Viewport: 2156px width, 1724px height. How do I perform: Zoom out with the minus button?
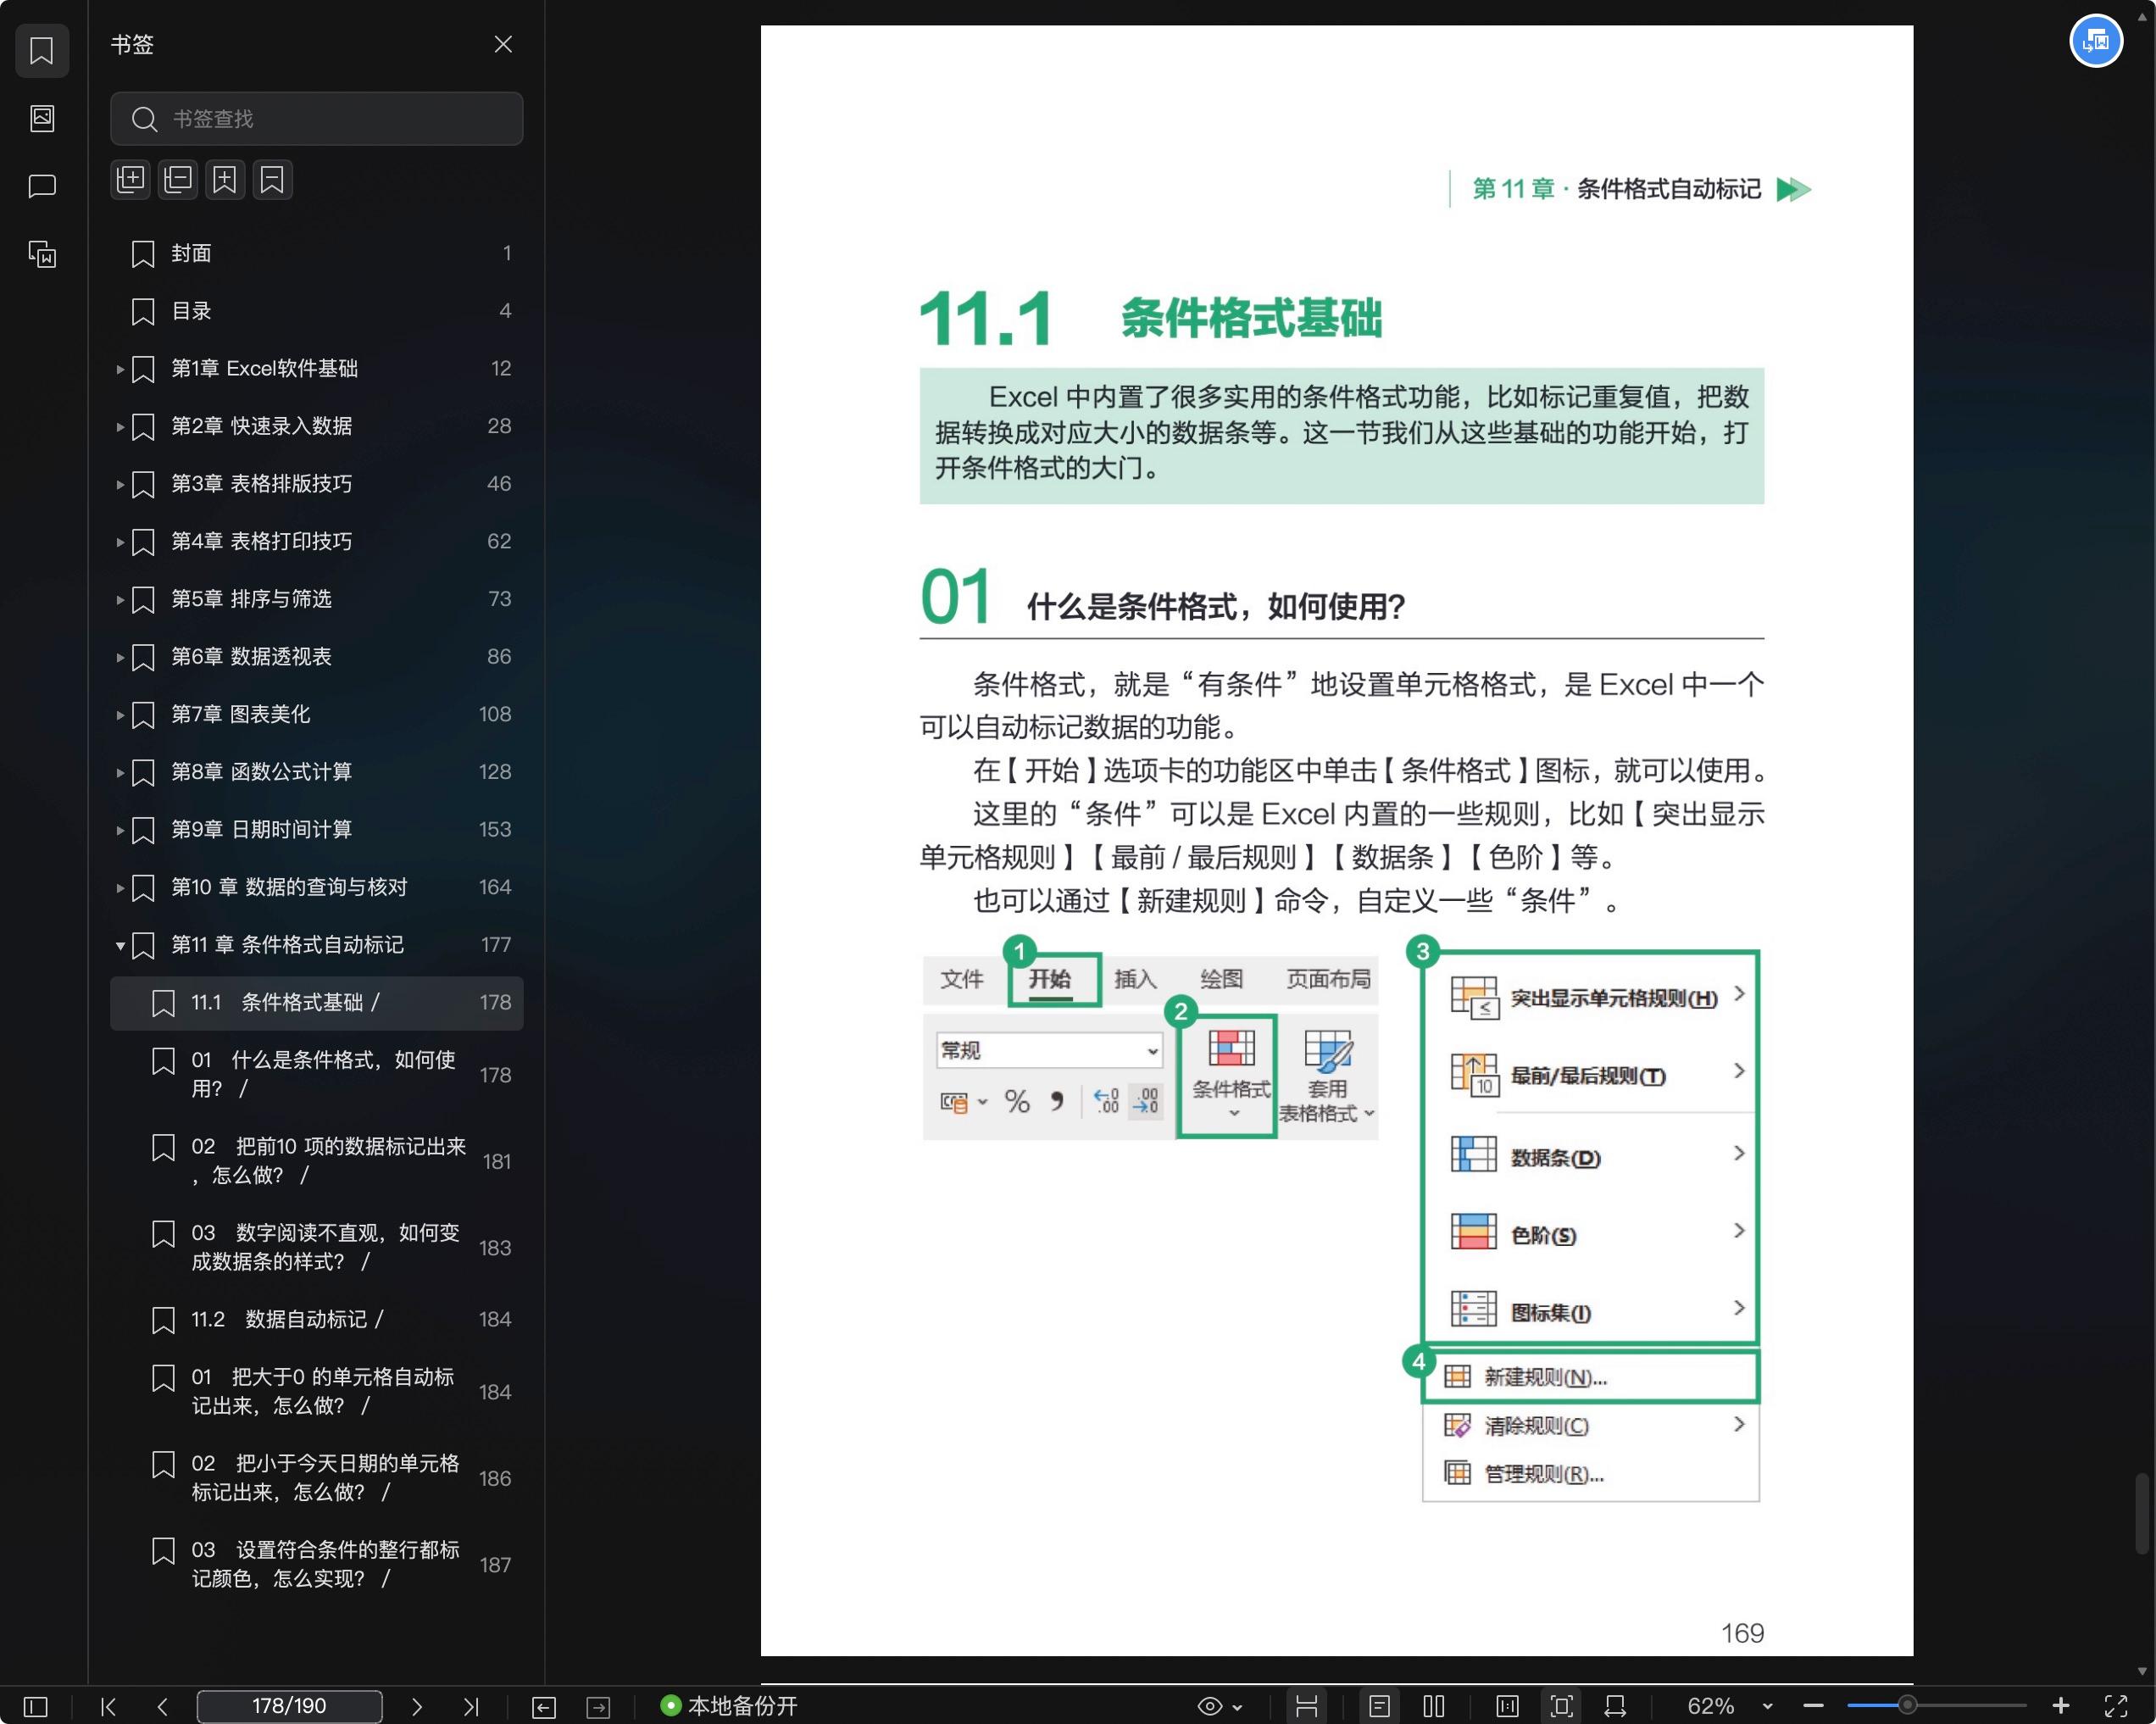1813,1706
